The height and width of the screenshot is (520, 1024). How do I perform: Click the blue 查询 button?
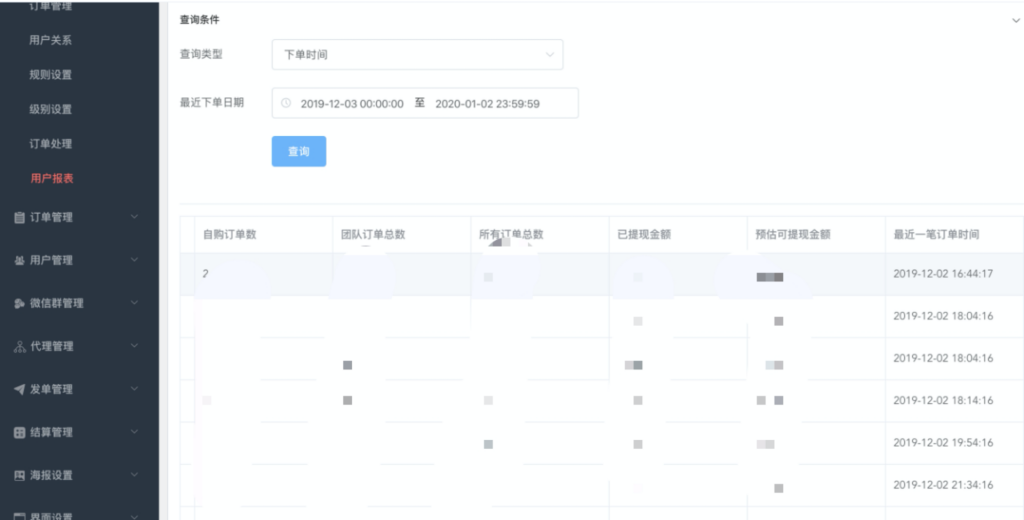pos(298,152)
